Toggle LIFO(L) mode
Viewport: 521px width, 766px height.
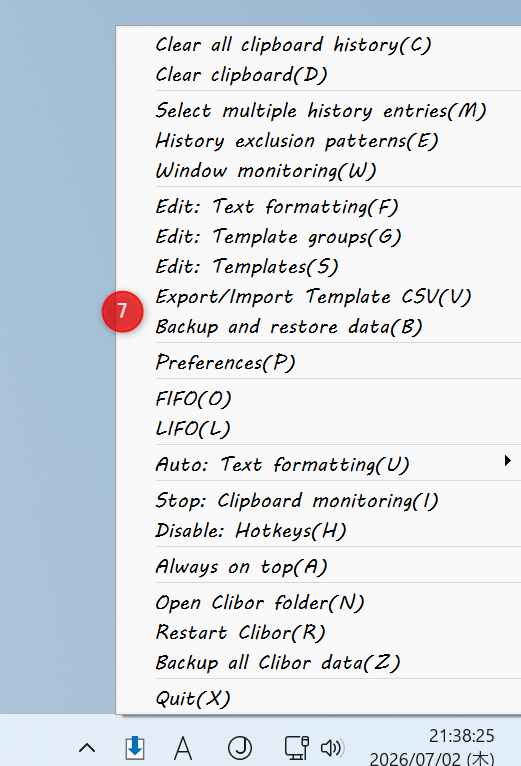[319, 428]
